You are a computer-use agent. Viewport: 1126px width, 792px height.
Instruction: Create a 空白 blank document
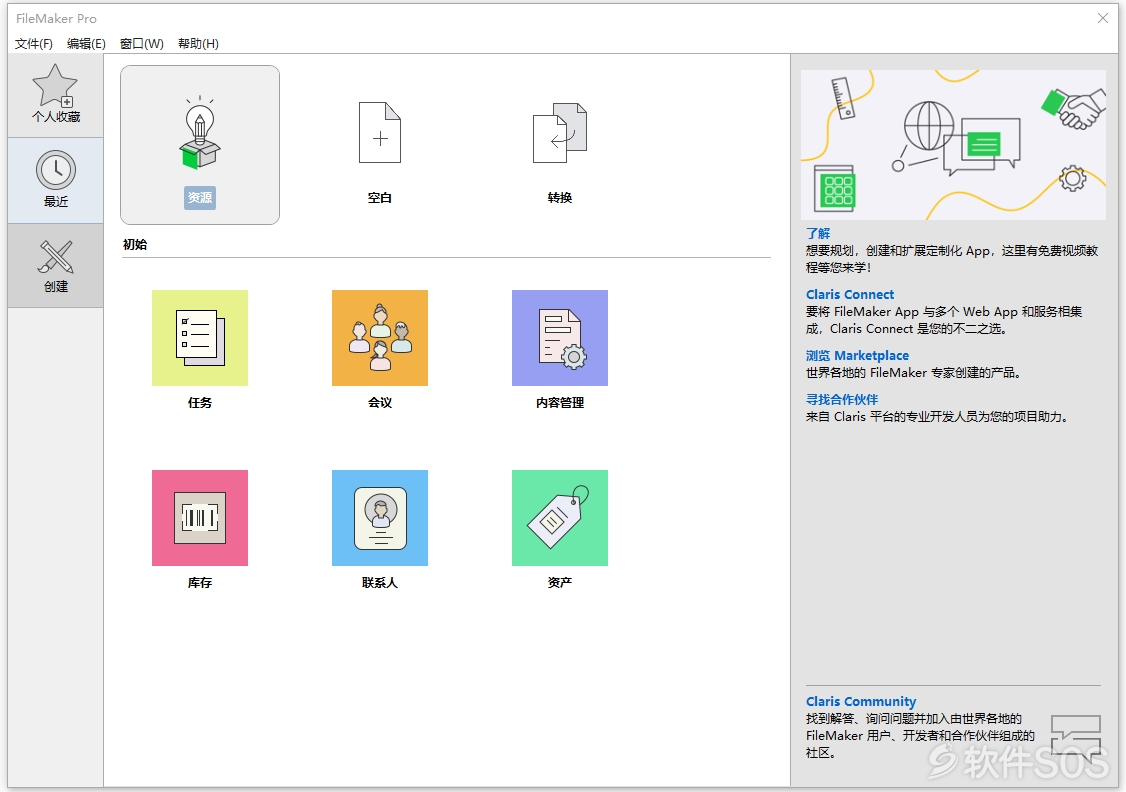[380, 133]
